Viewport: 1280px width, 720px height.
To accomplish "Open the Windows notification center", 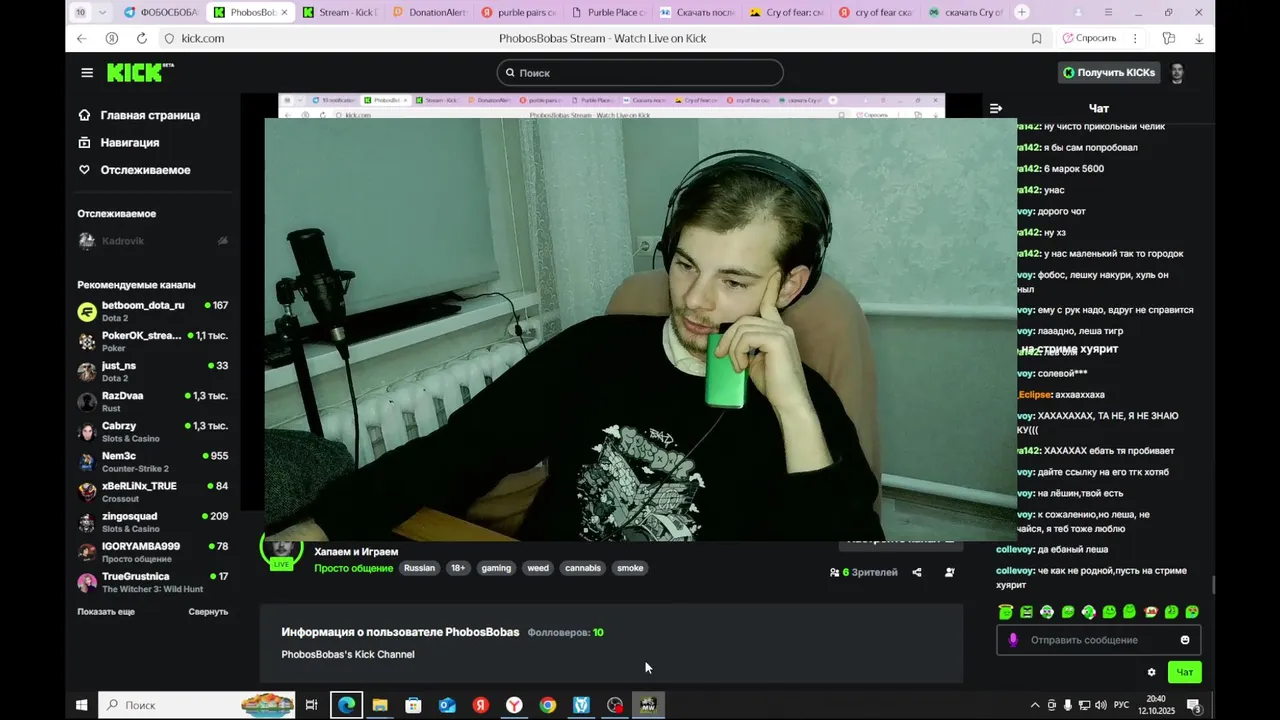I will point(1193,705).
